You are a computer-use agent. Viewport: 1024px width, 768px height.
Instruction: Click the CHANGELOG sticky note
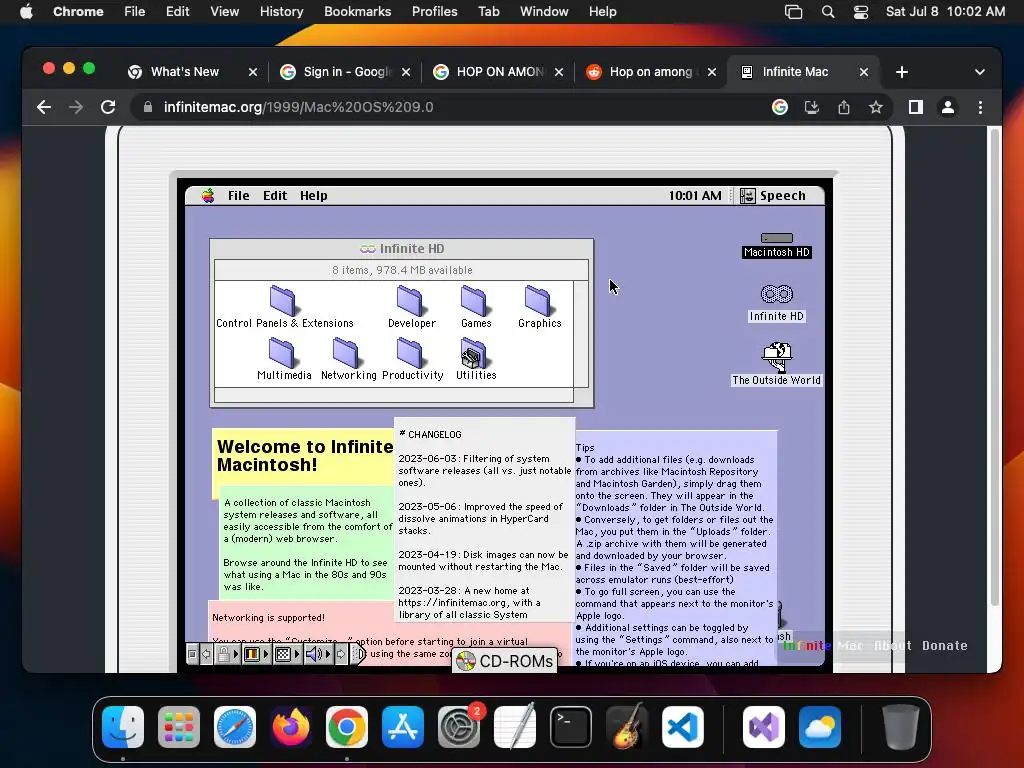coord(485,519)
